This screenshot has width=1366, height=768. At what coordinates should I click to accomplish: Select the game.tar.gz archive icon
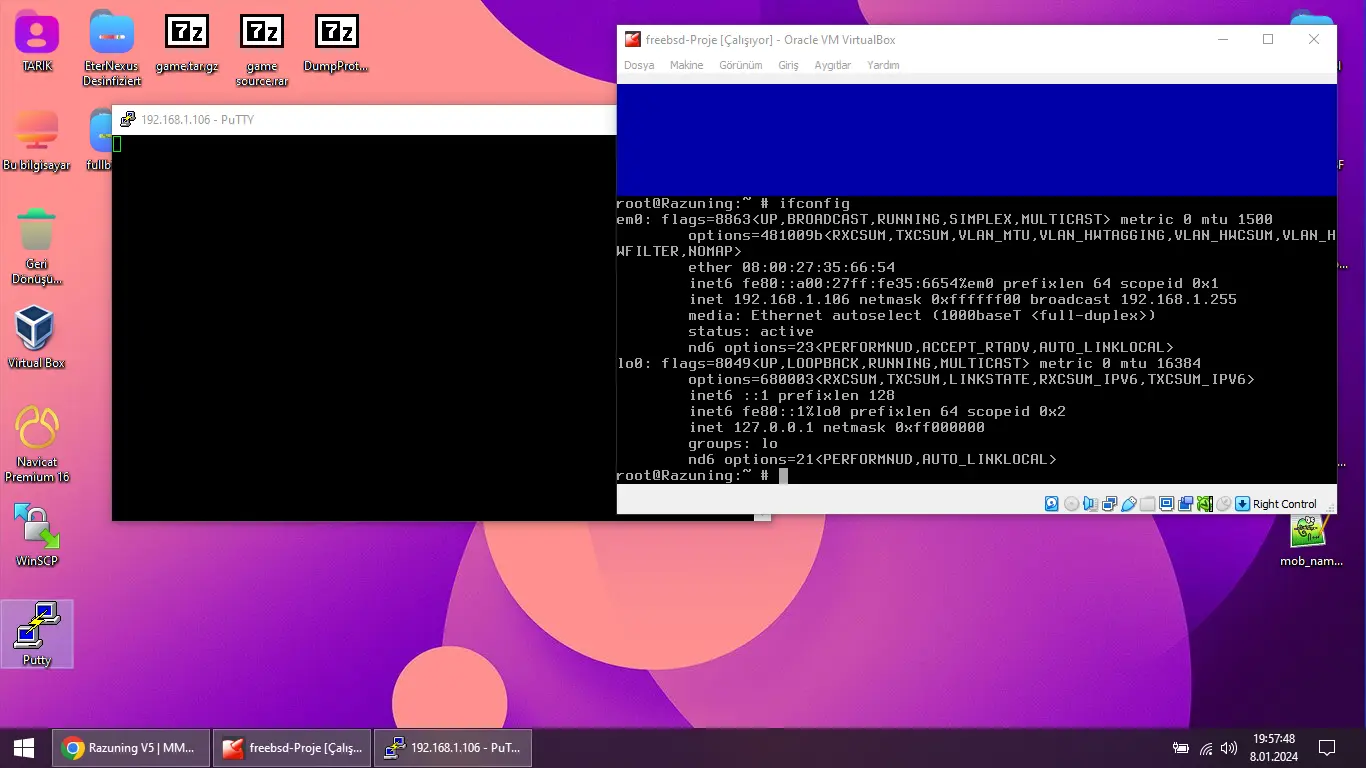point(187,43)
